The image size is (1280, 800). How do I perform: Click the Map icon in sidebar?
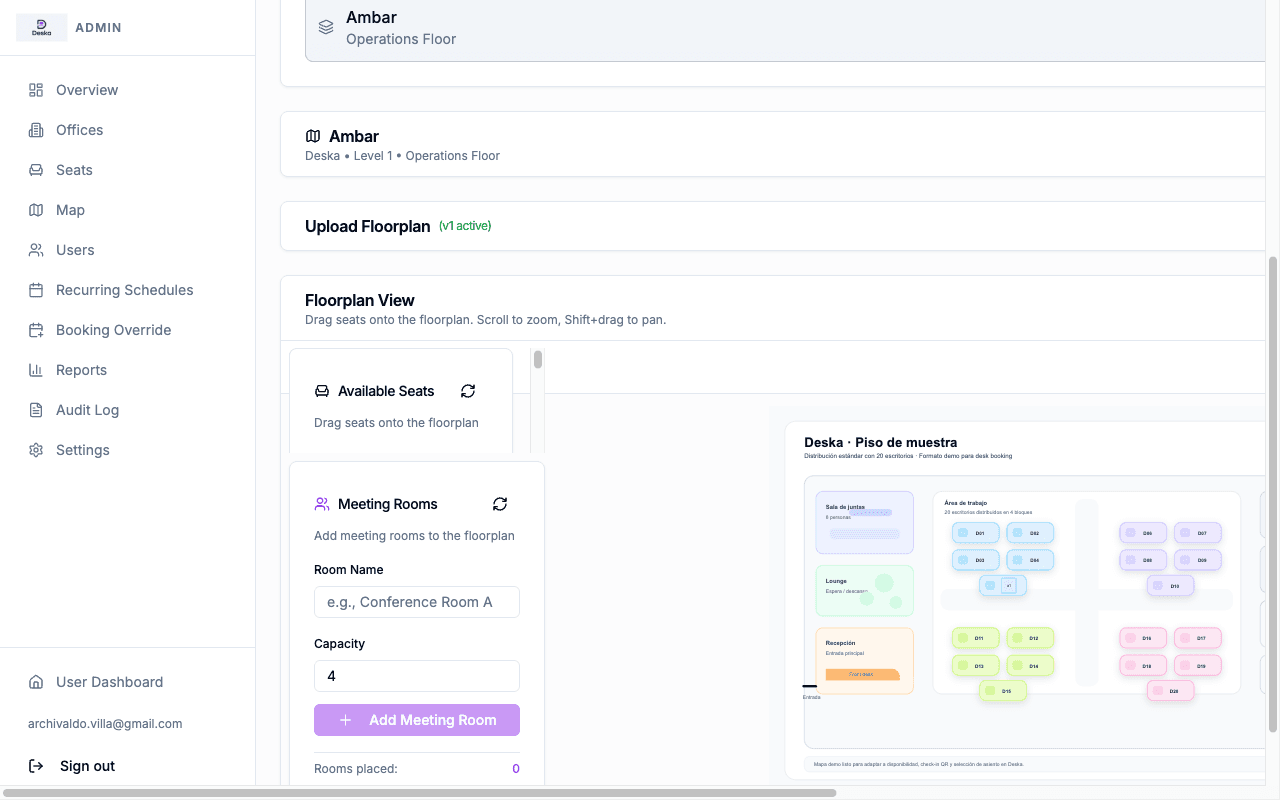(x=36, y=210)
